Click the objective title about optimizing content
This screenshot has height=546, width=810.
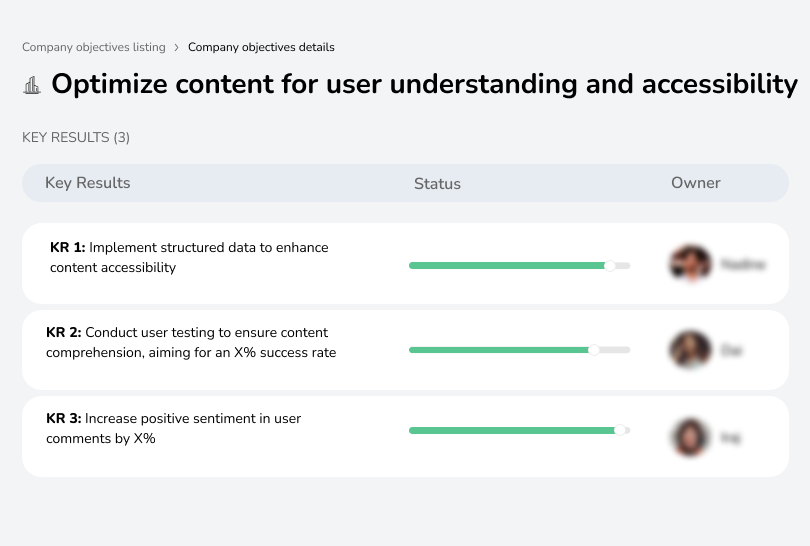click(x=425, y=84)
